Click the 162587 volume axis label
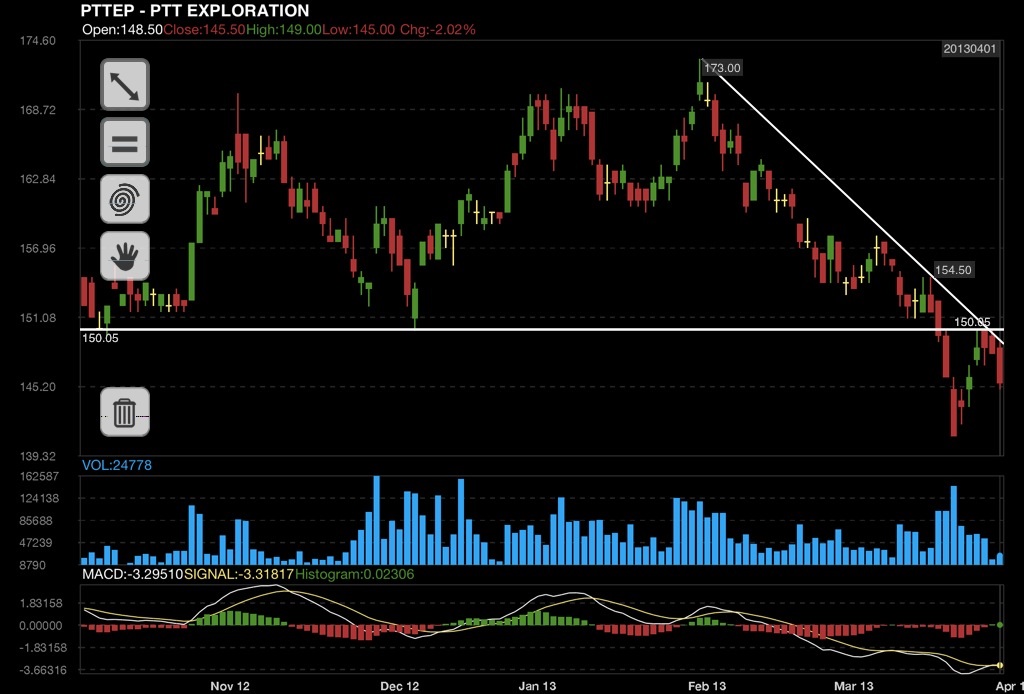1024x694 pixels. pos(39,477)
